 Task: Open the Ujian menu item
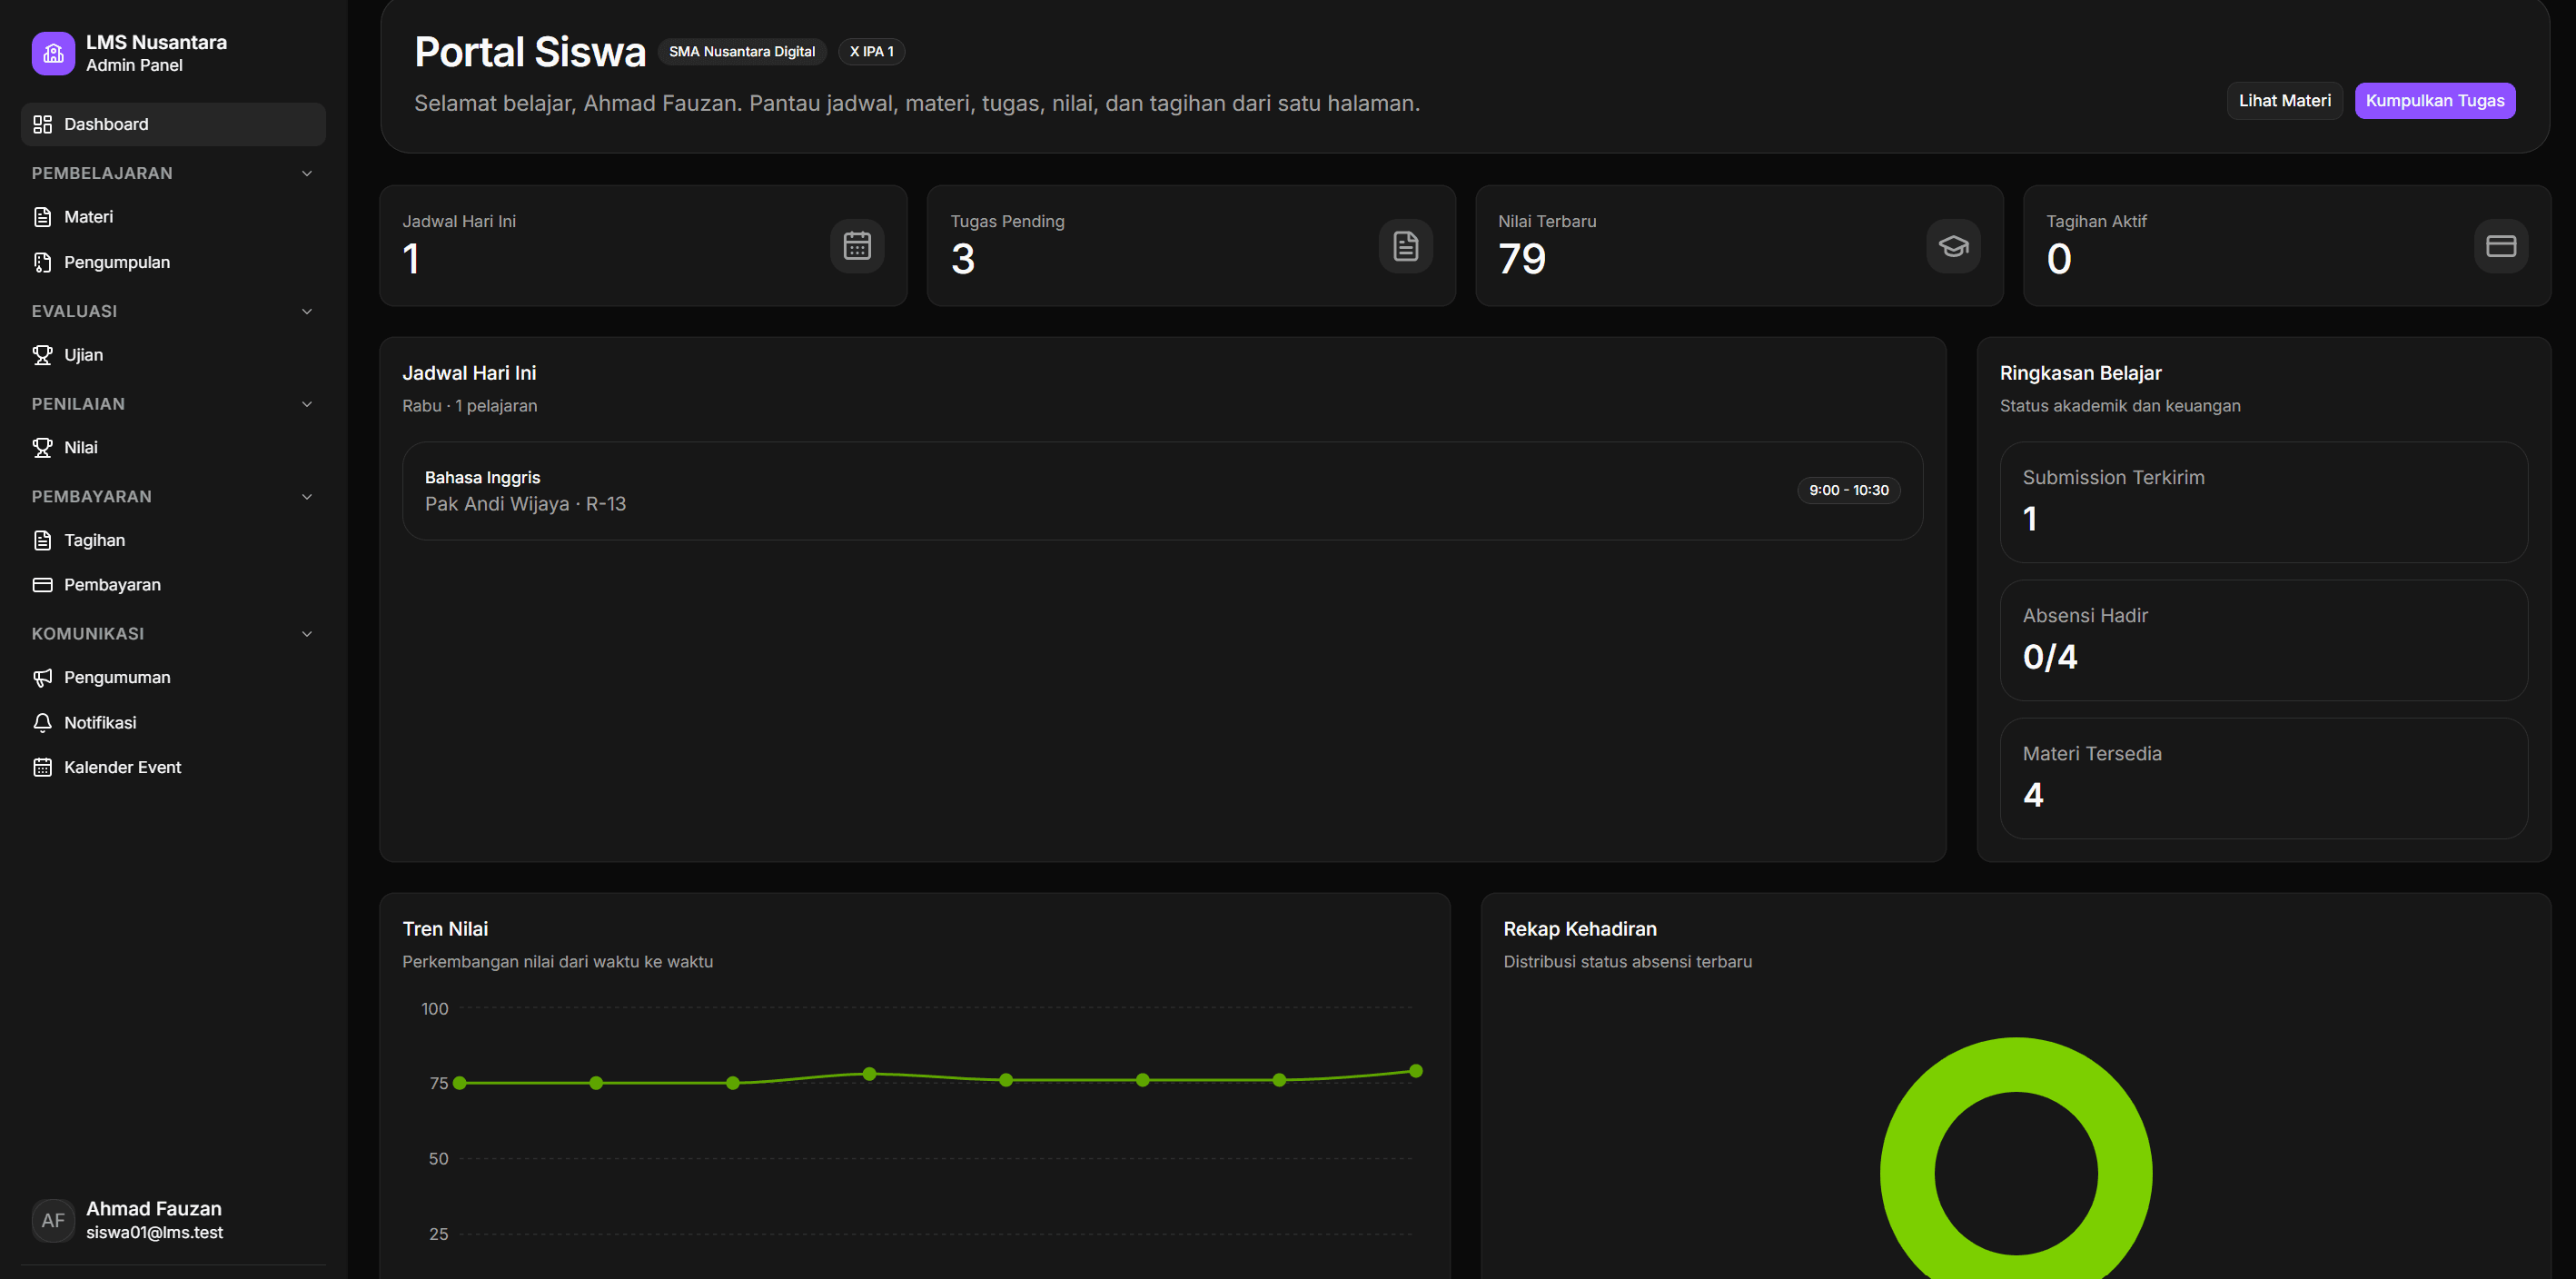click(173, 355)
